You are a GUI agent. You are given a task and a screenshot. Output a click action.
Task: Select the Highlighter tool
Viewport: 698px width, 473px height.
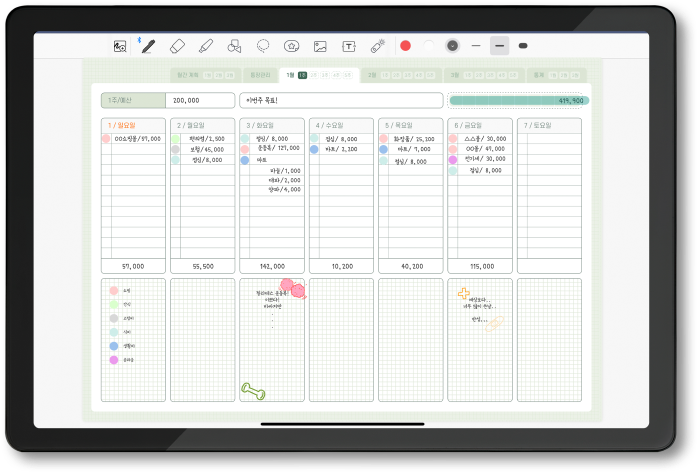pos(206,46)
